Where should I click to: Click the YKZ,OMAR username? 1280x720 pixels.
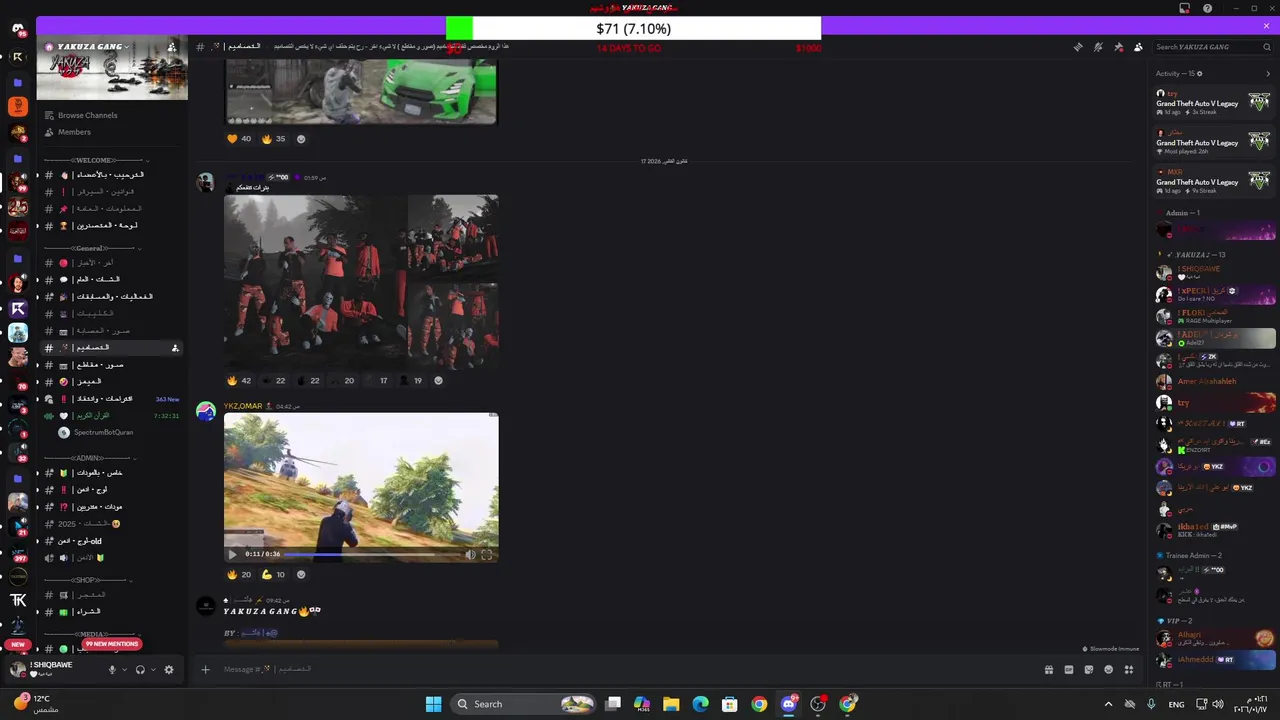[x=242, y=406]
